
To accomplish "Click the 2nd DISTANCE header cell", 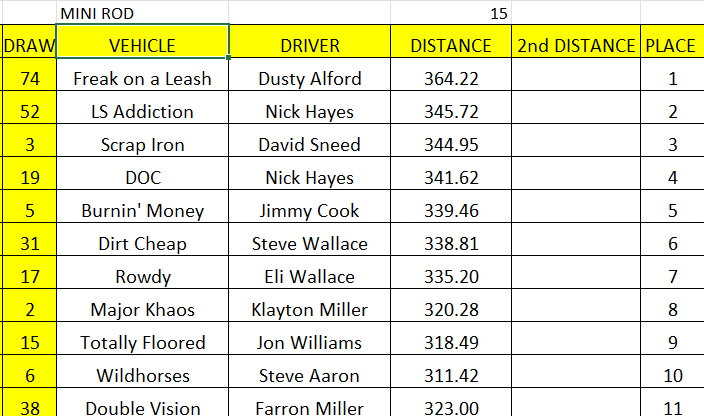I will coord(575,45).
